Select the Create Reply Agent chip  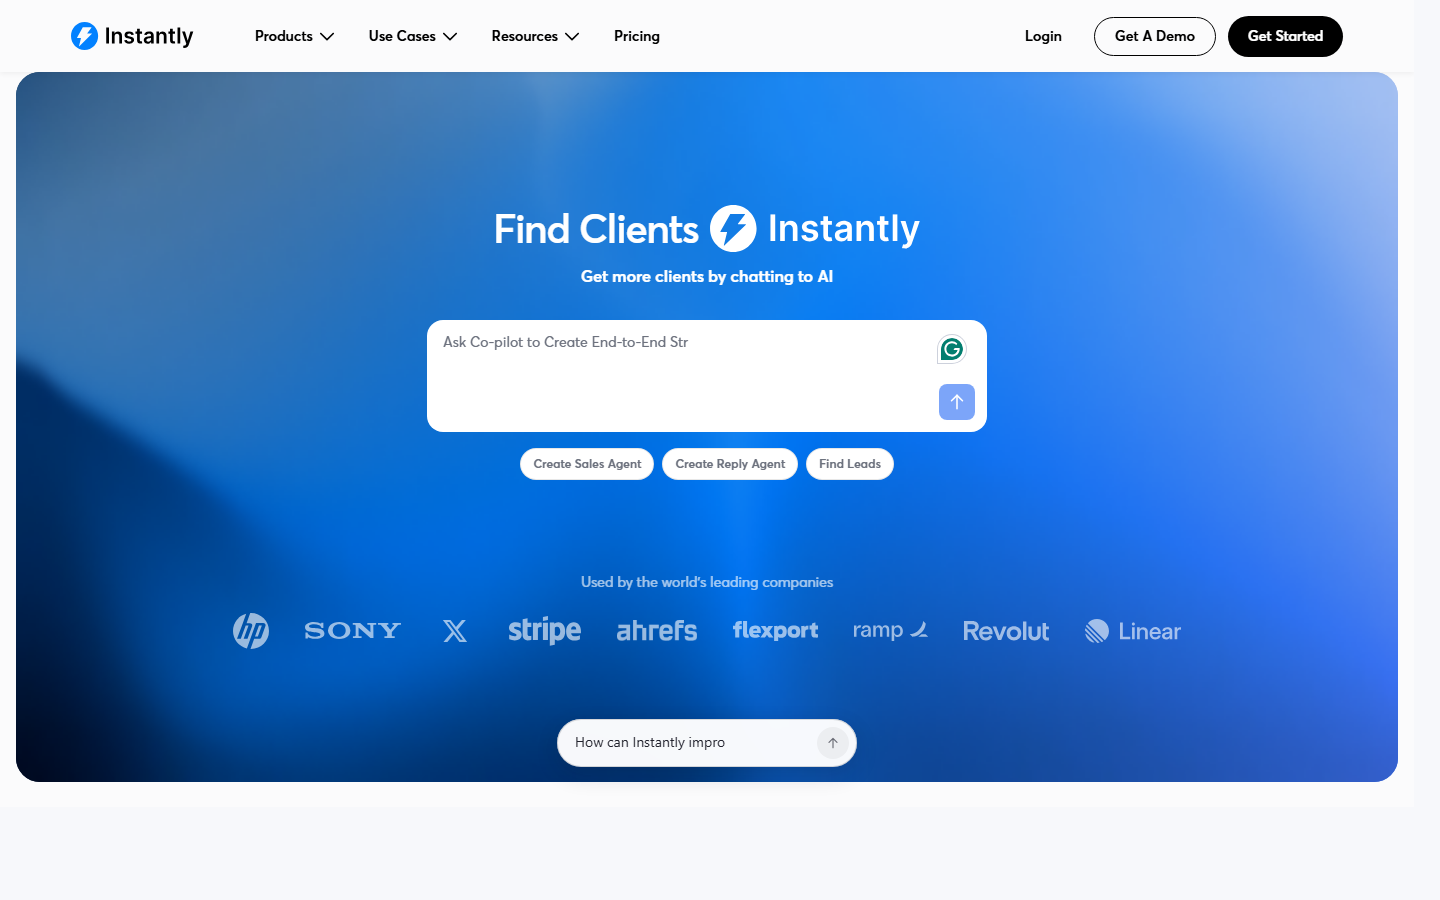point(730,464)
